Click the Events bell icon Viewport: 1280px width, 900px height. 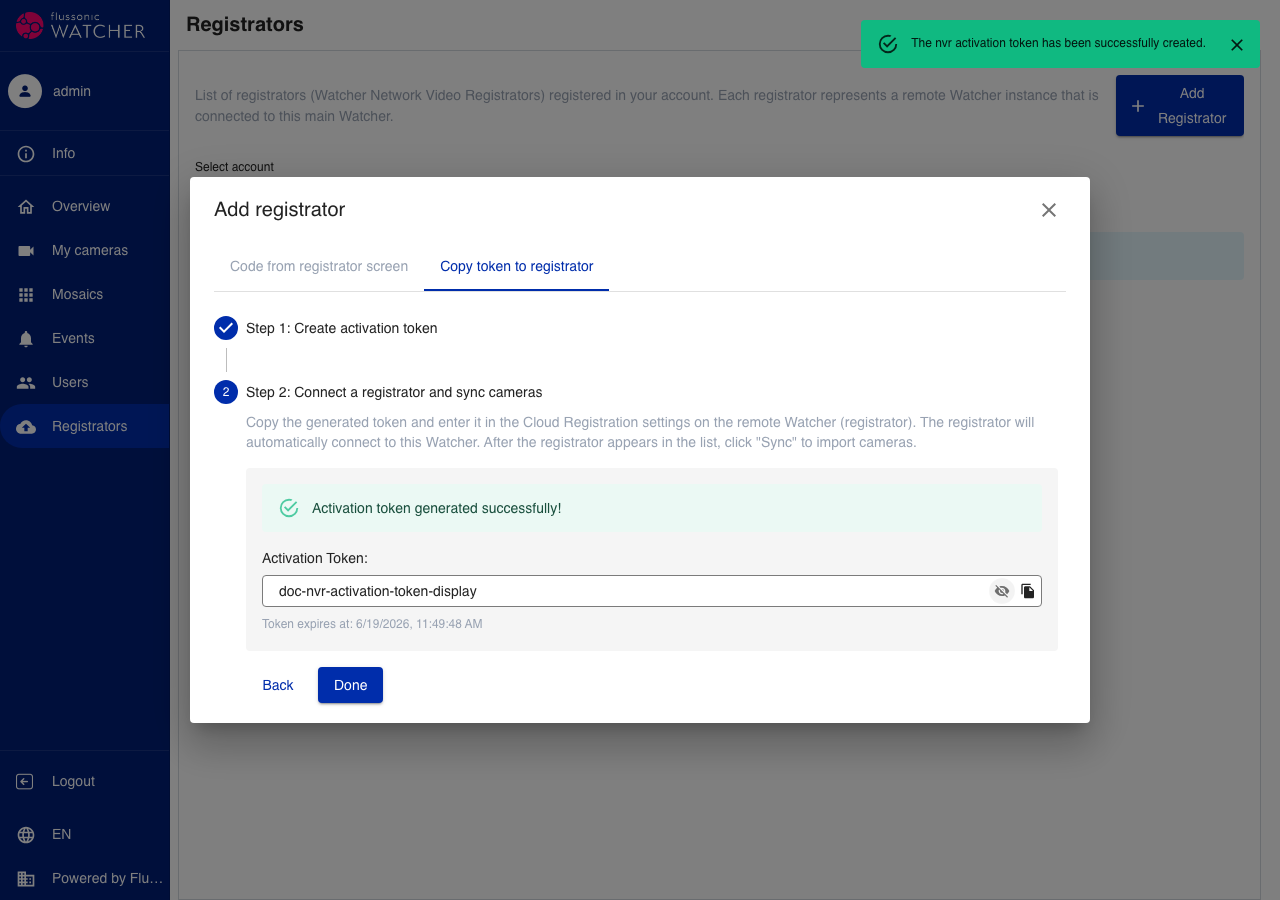pyautogui.click(x=26, y=339)
